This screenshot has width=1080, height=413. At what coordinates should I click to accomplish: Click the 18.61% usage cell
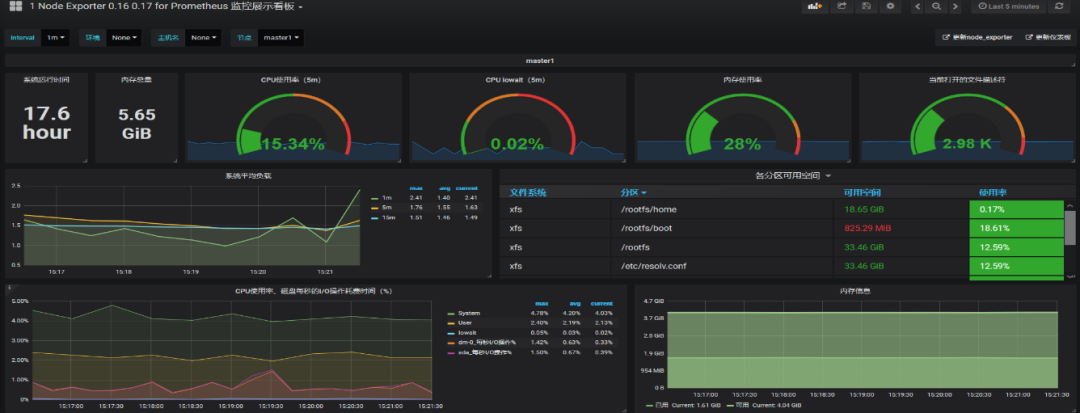point(1016,229)
